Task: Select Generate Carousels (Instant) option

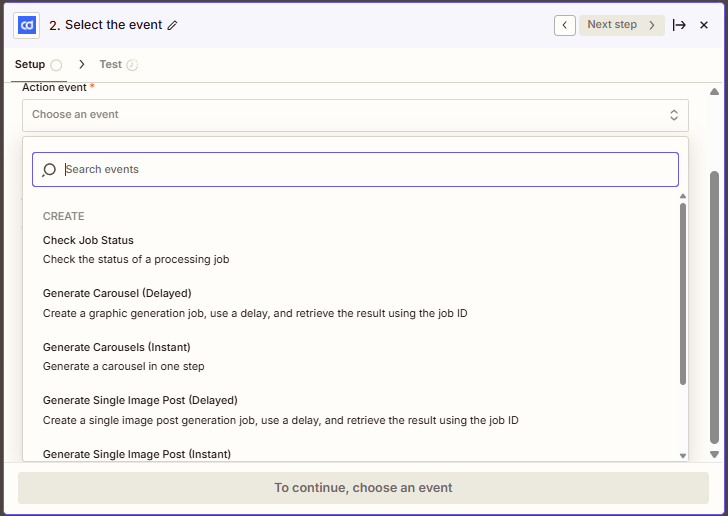Action: coord(116,347)
